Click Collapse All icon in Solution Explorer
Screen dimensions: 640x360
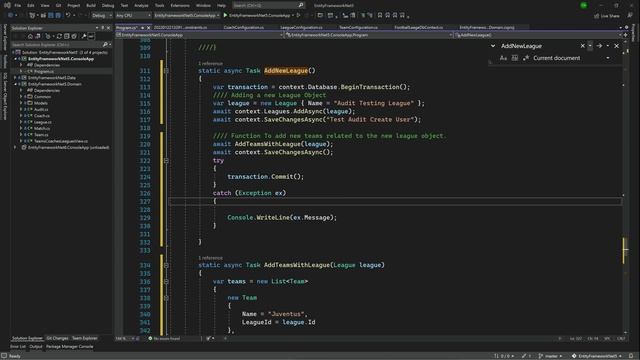[x=67, y=36]
